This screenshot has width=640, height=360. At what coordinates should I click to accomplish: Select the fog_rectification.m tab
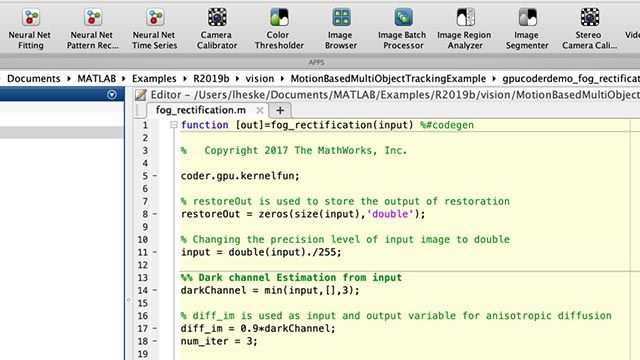coord(201,110)
